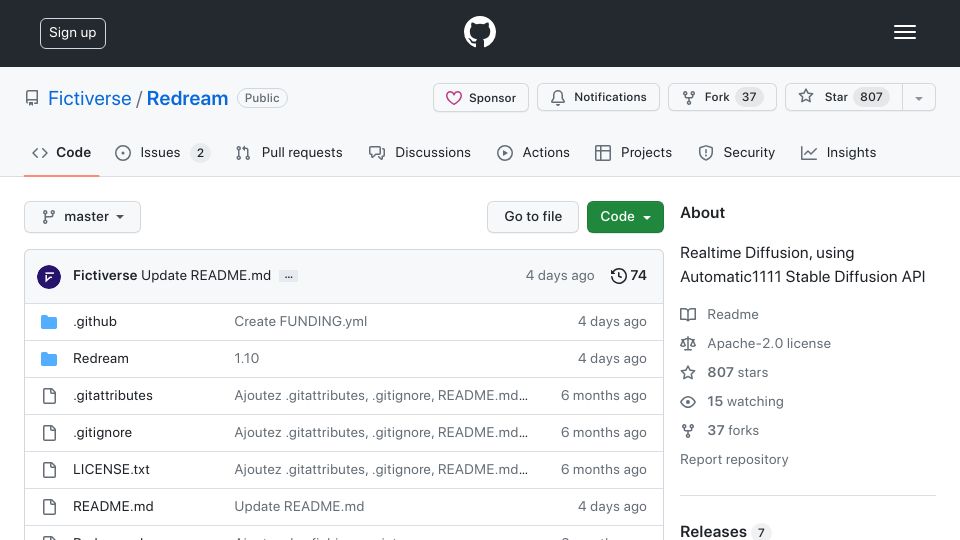Image resolution: width=960 pixels, height=540 pixels.
Task: Click the Sponsor button
Action: pos(481,97)
